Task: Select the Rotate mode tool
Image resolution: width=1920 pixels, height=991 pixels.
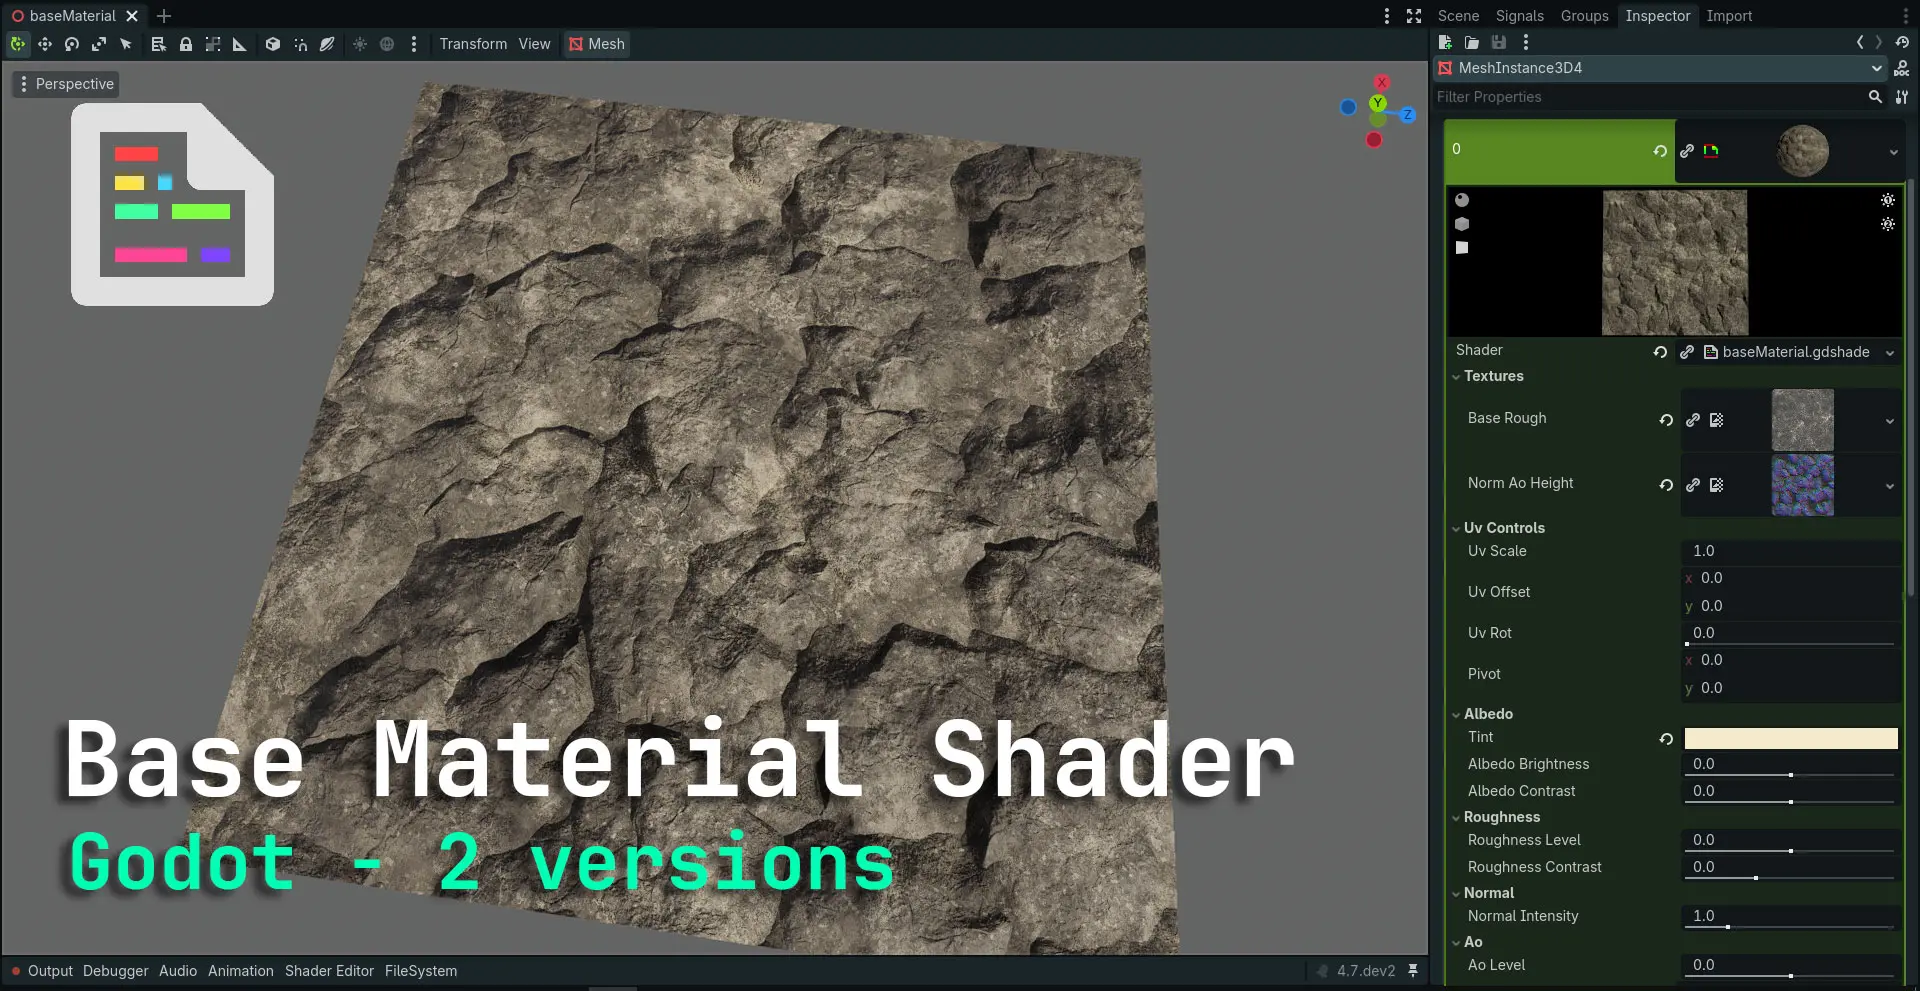Action: (x=72, y=44)
